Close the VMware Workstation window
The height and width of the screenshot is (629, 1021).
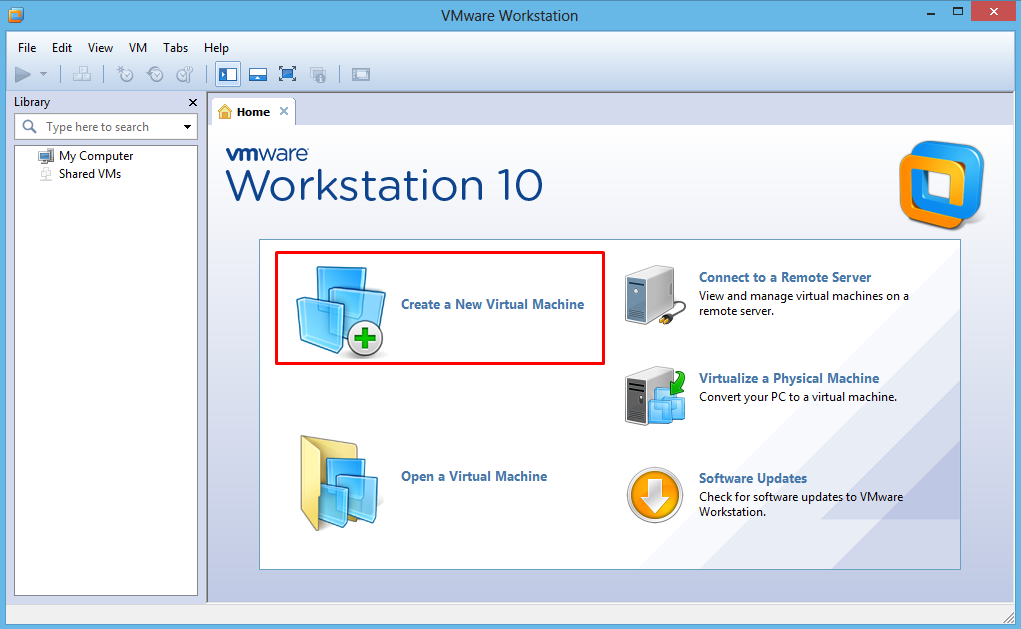[x=994, y=12]
